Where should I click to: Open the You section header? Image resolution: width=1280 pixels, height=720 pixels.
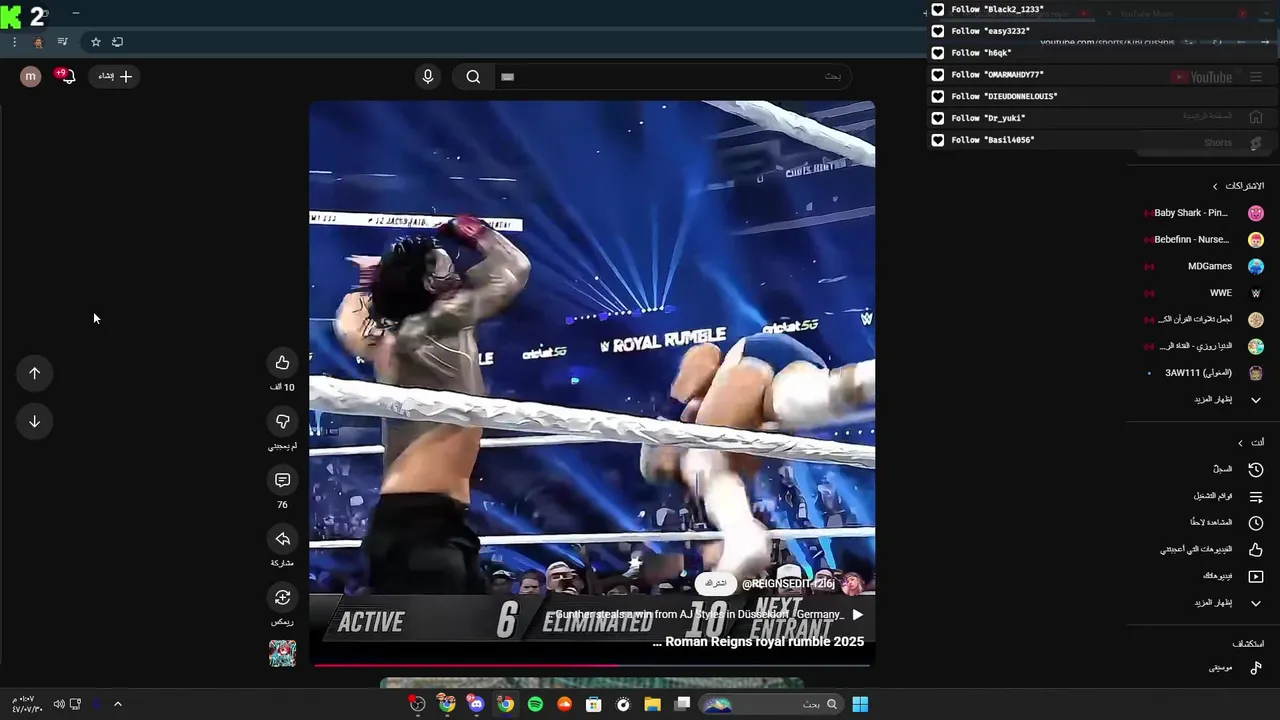click(1250, 442)
